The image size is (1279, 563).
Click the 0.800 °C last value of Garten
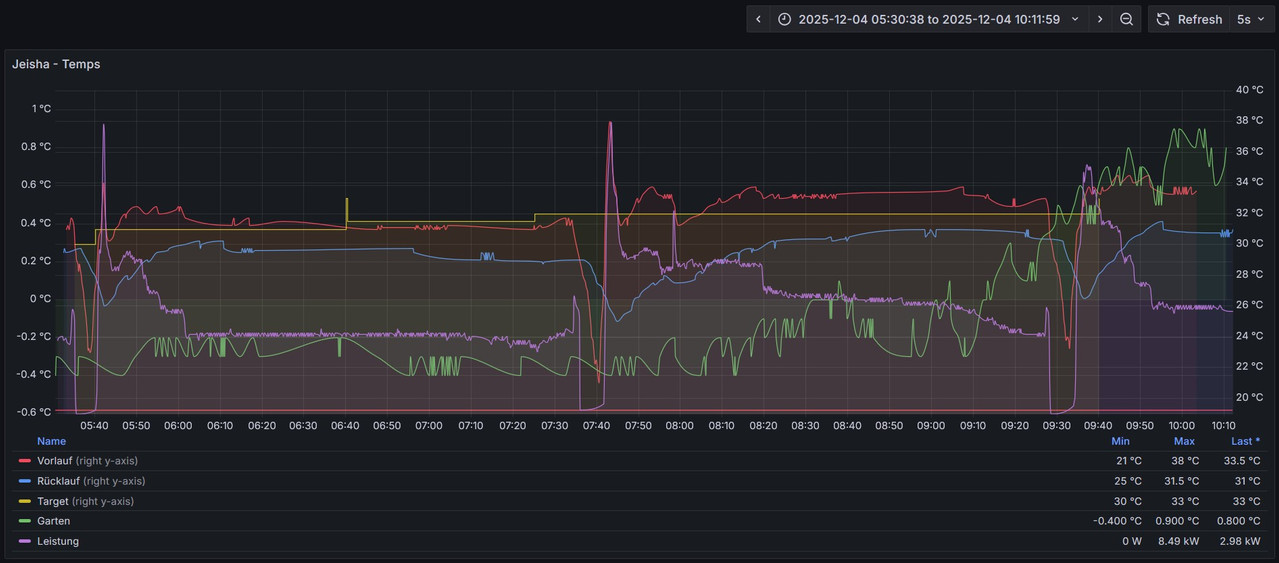pos(1238,521)
